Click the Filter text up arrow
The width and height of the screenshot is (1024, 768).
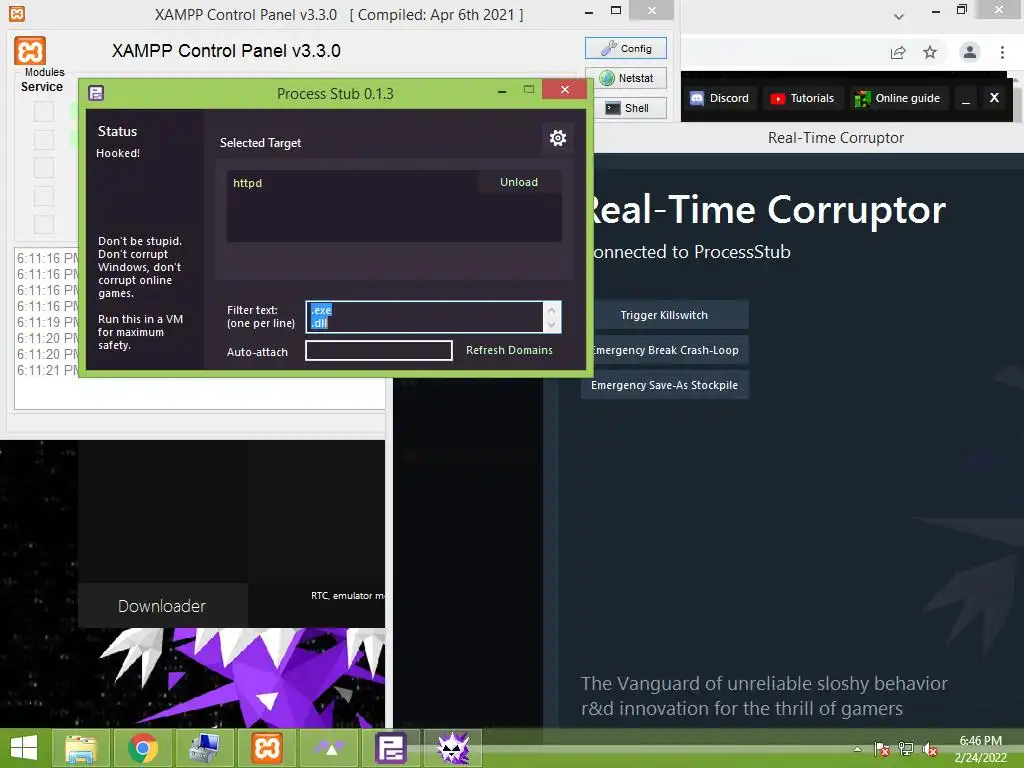pyautogui.click(x=552, y=310)
